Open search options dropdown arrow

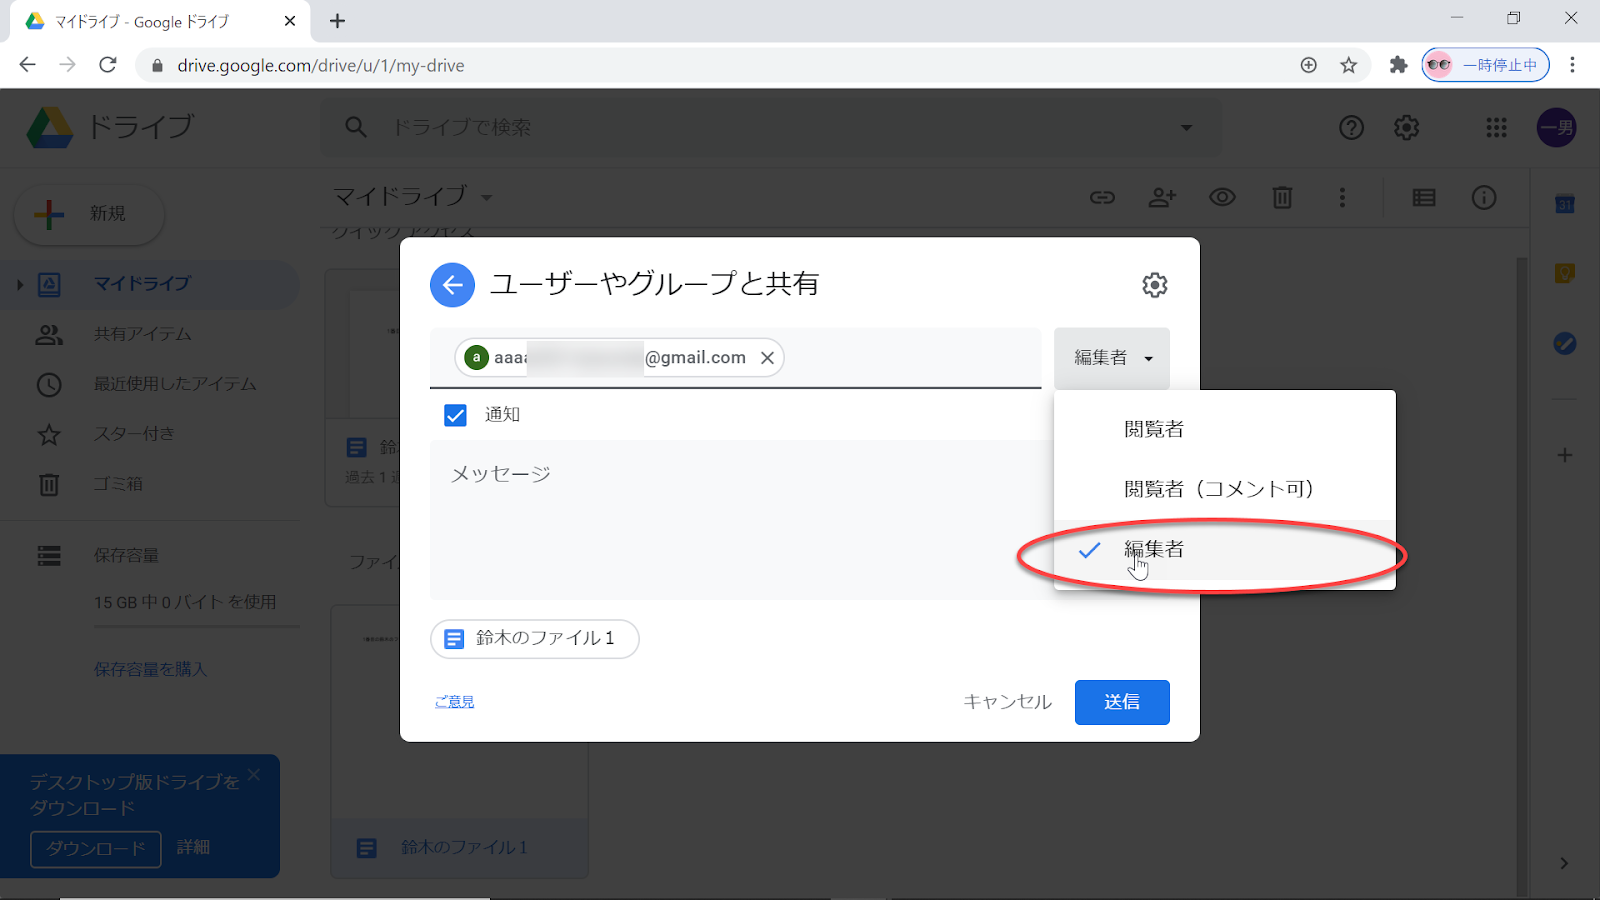[1186, 128]
